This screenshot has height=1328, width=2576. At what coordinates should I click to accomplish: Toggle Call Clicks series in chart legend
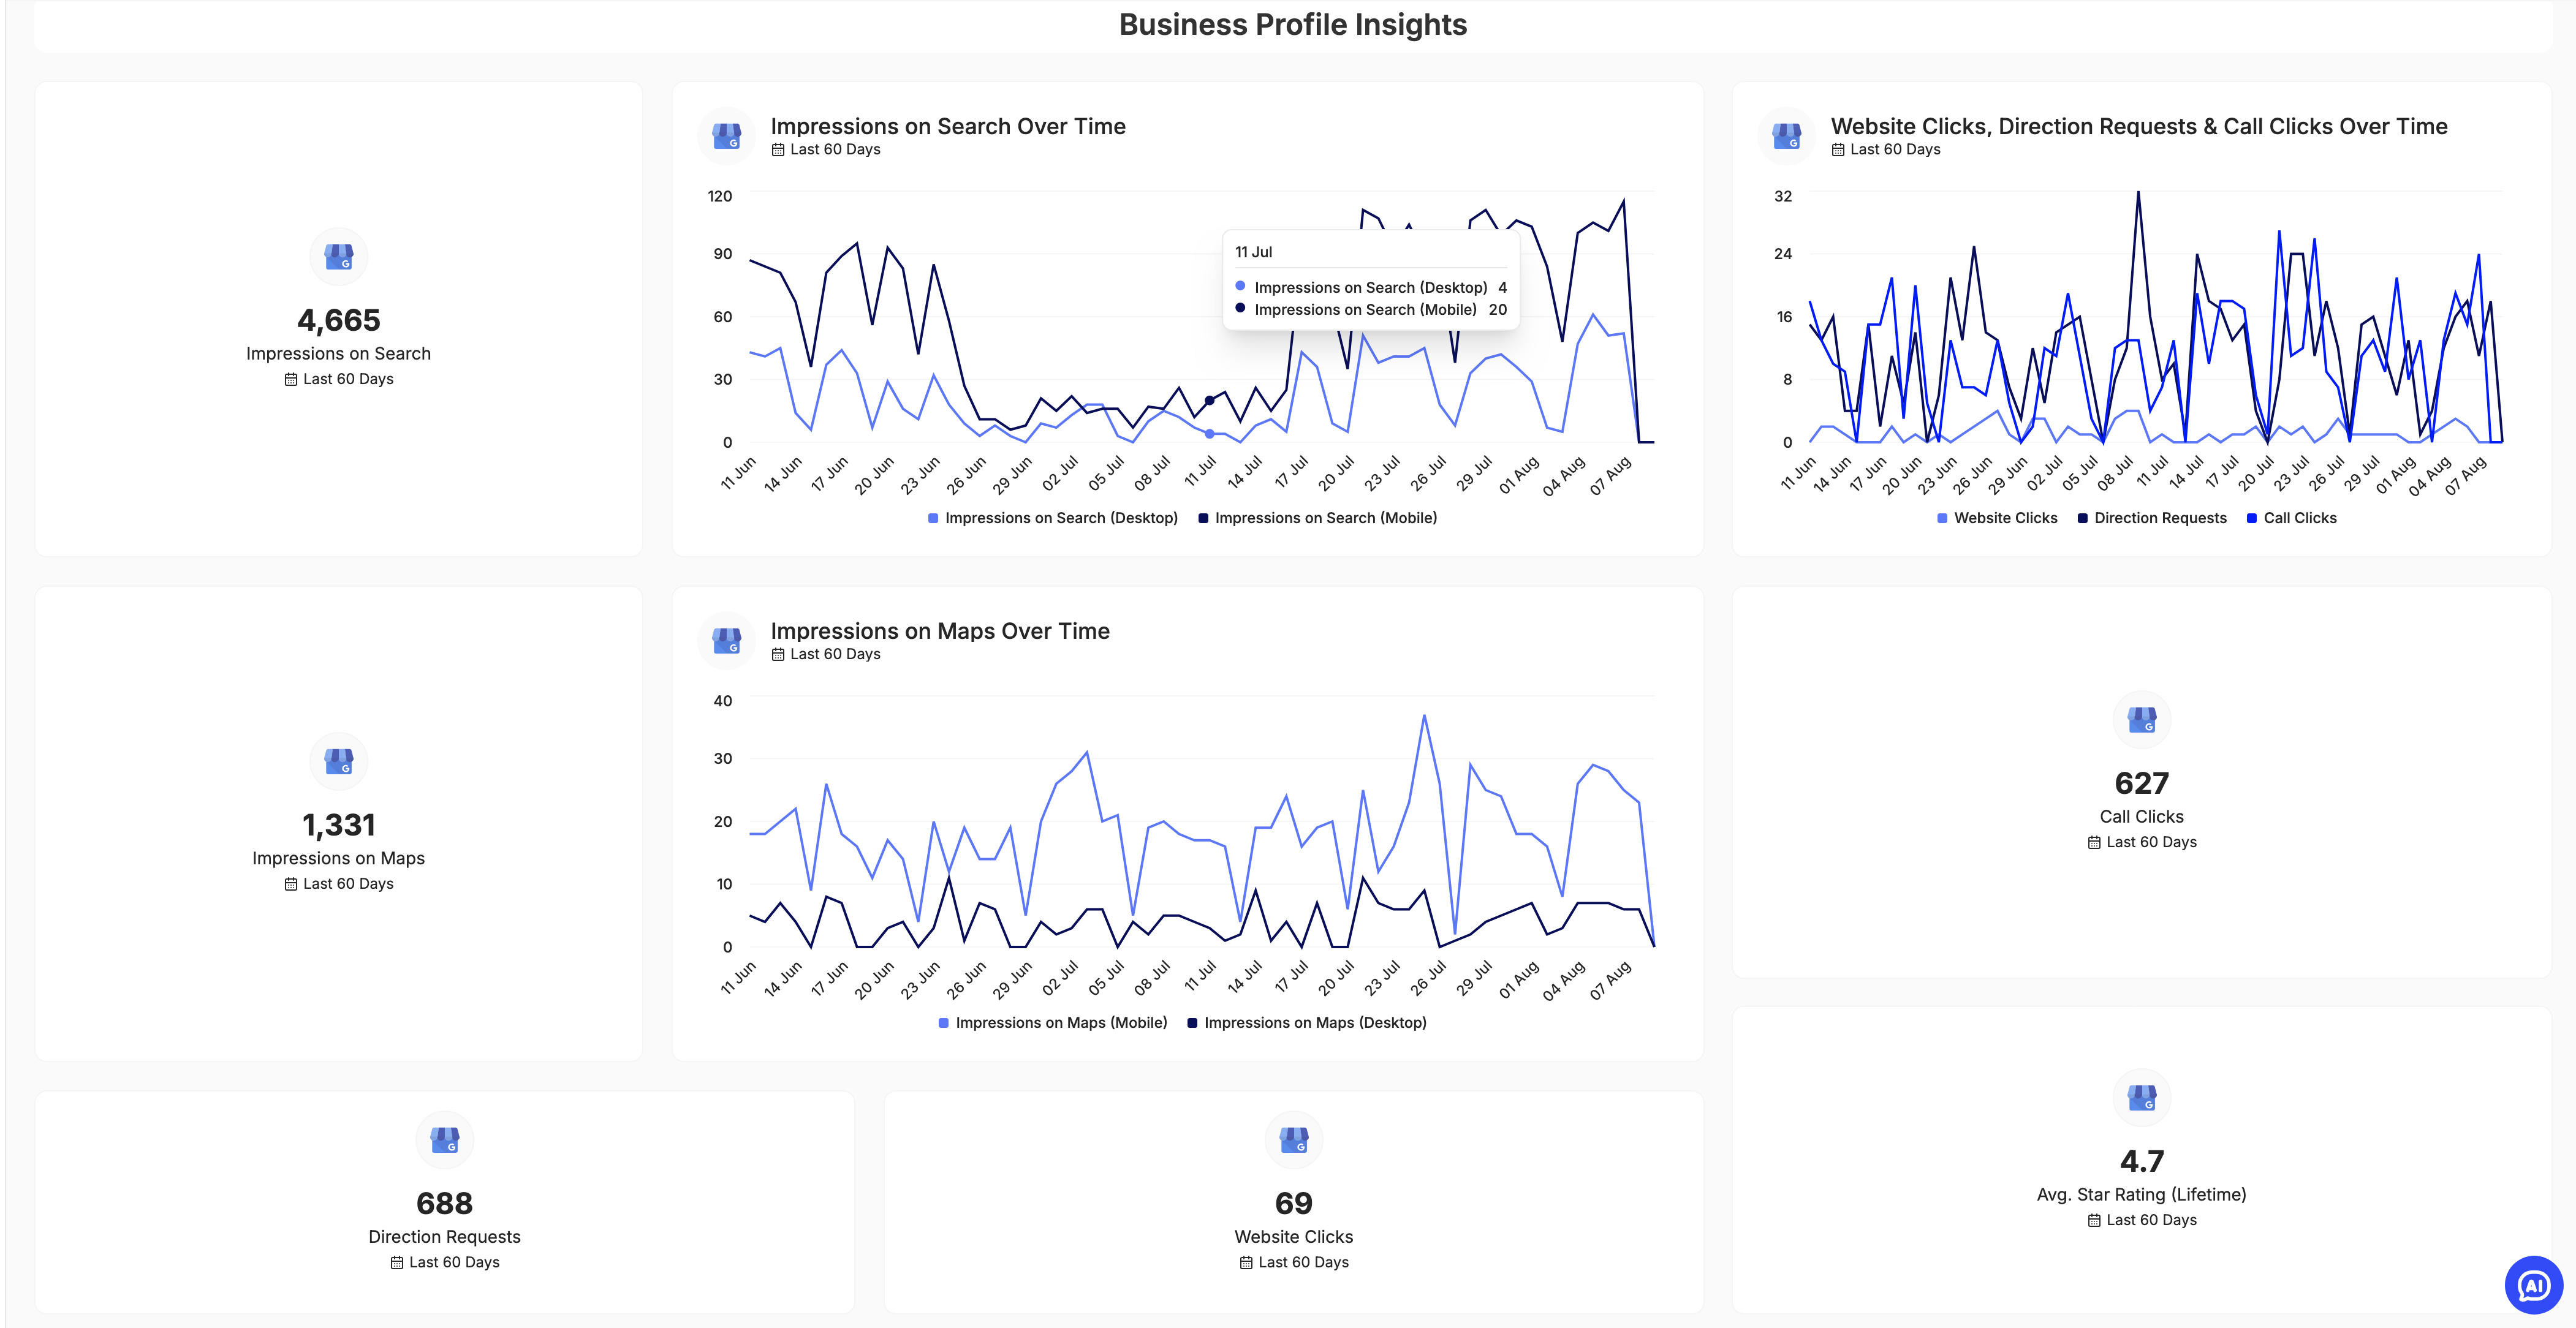coord(2299,518)
